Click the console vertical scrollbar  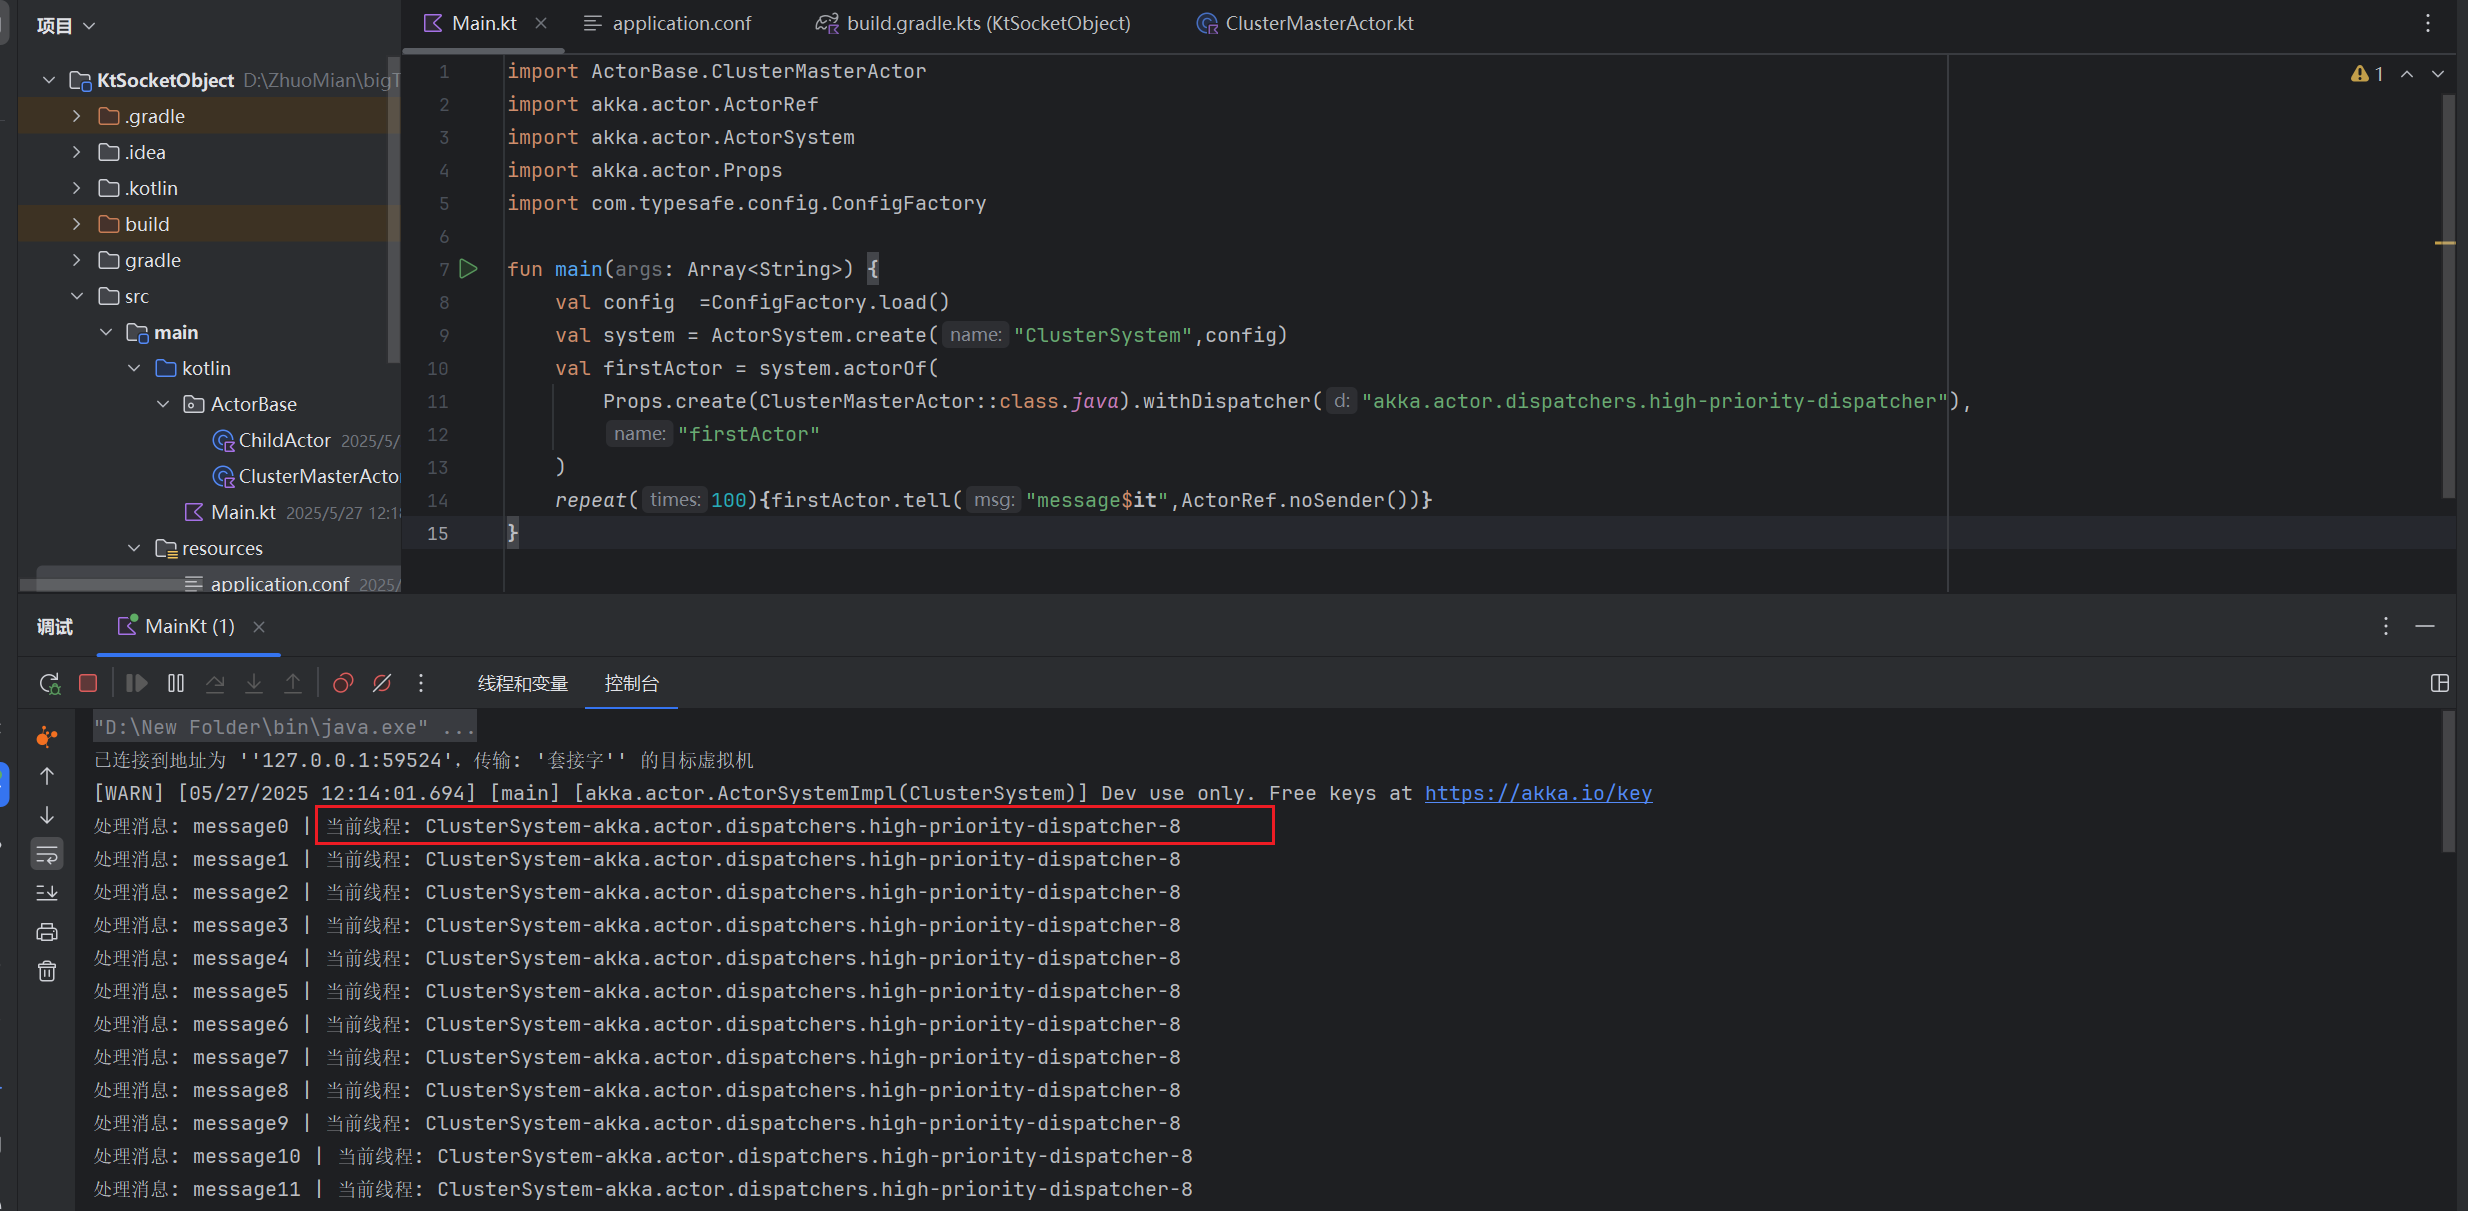click(x=2449, y=782)
